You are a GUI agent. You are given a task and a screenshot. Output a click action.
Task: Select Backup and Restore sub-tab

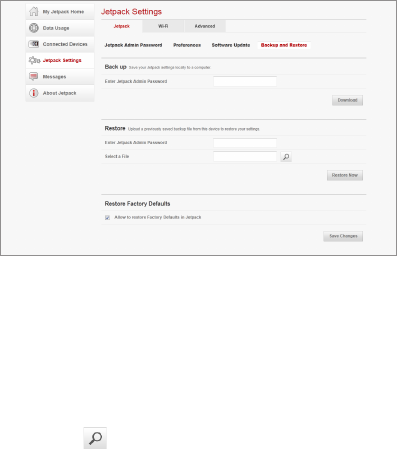pyautogui.click(x=284, y=45)
